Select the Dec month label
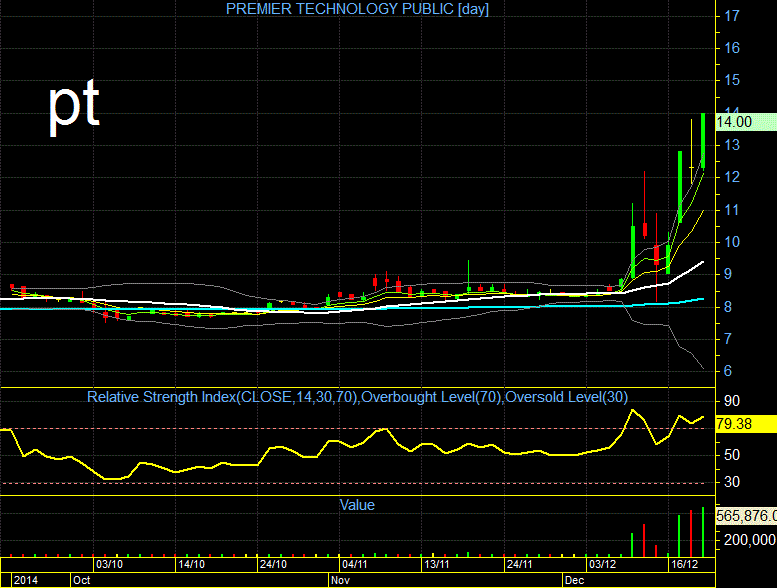 (x=575, y=580)
